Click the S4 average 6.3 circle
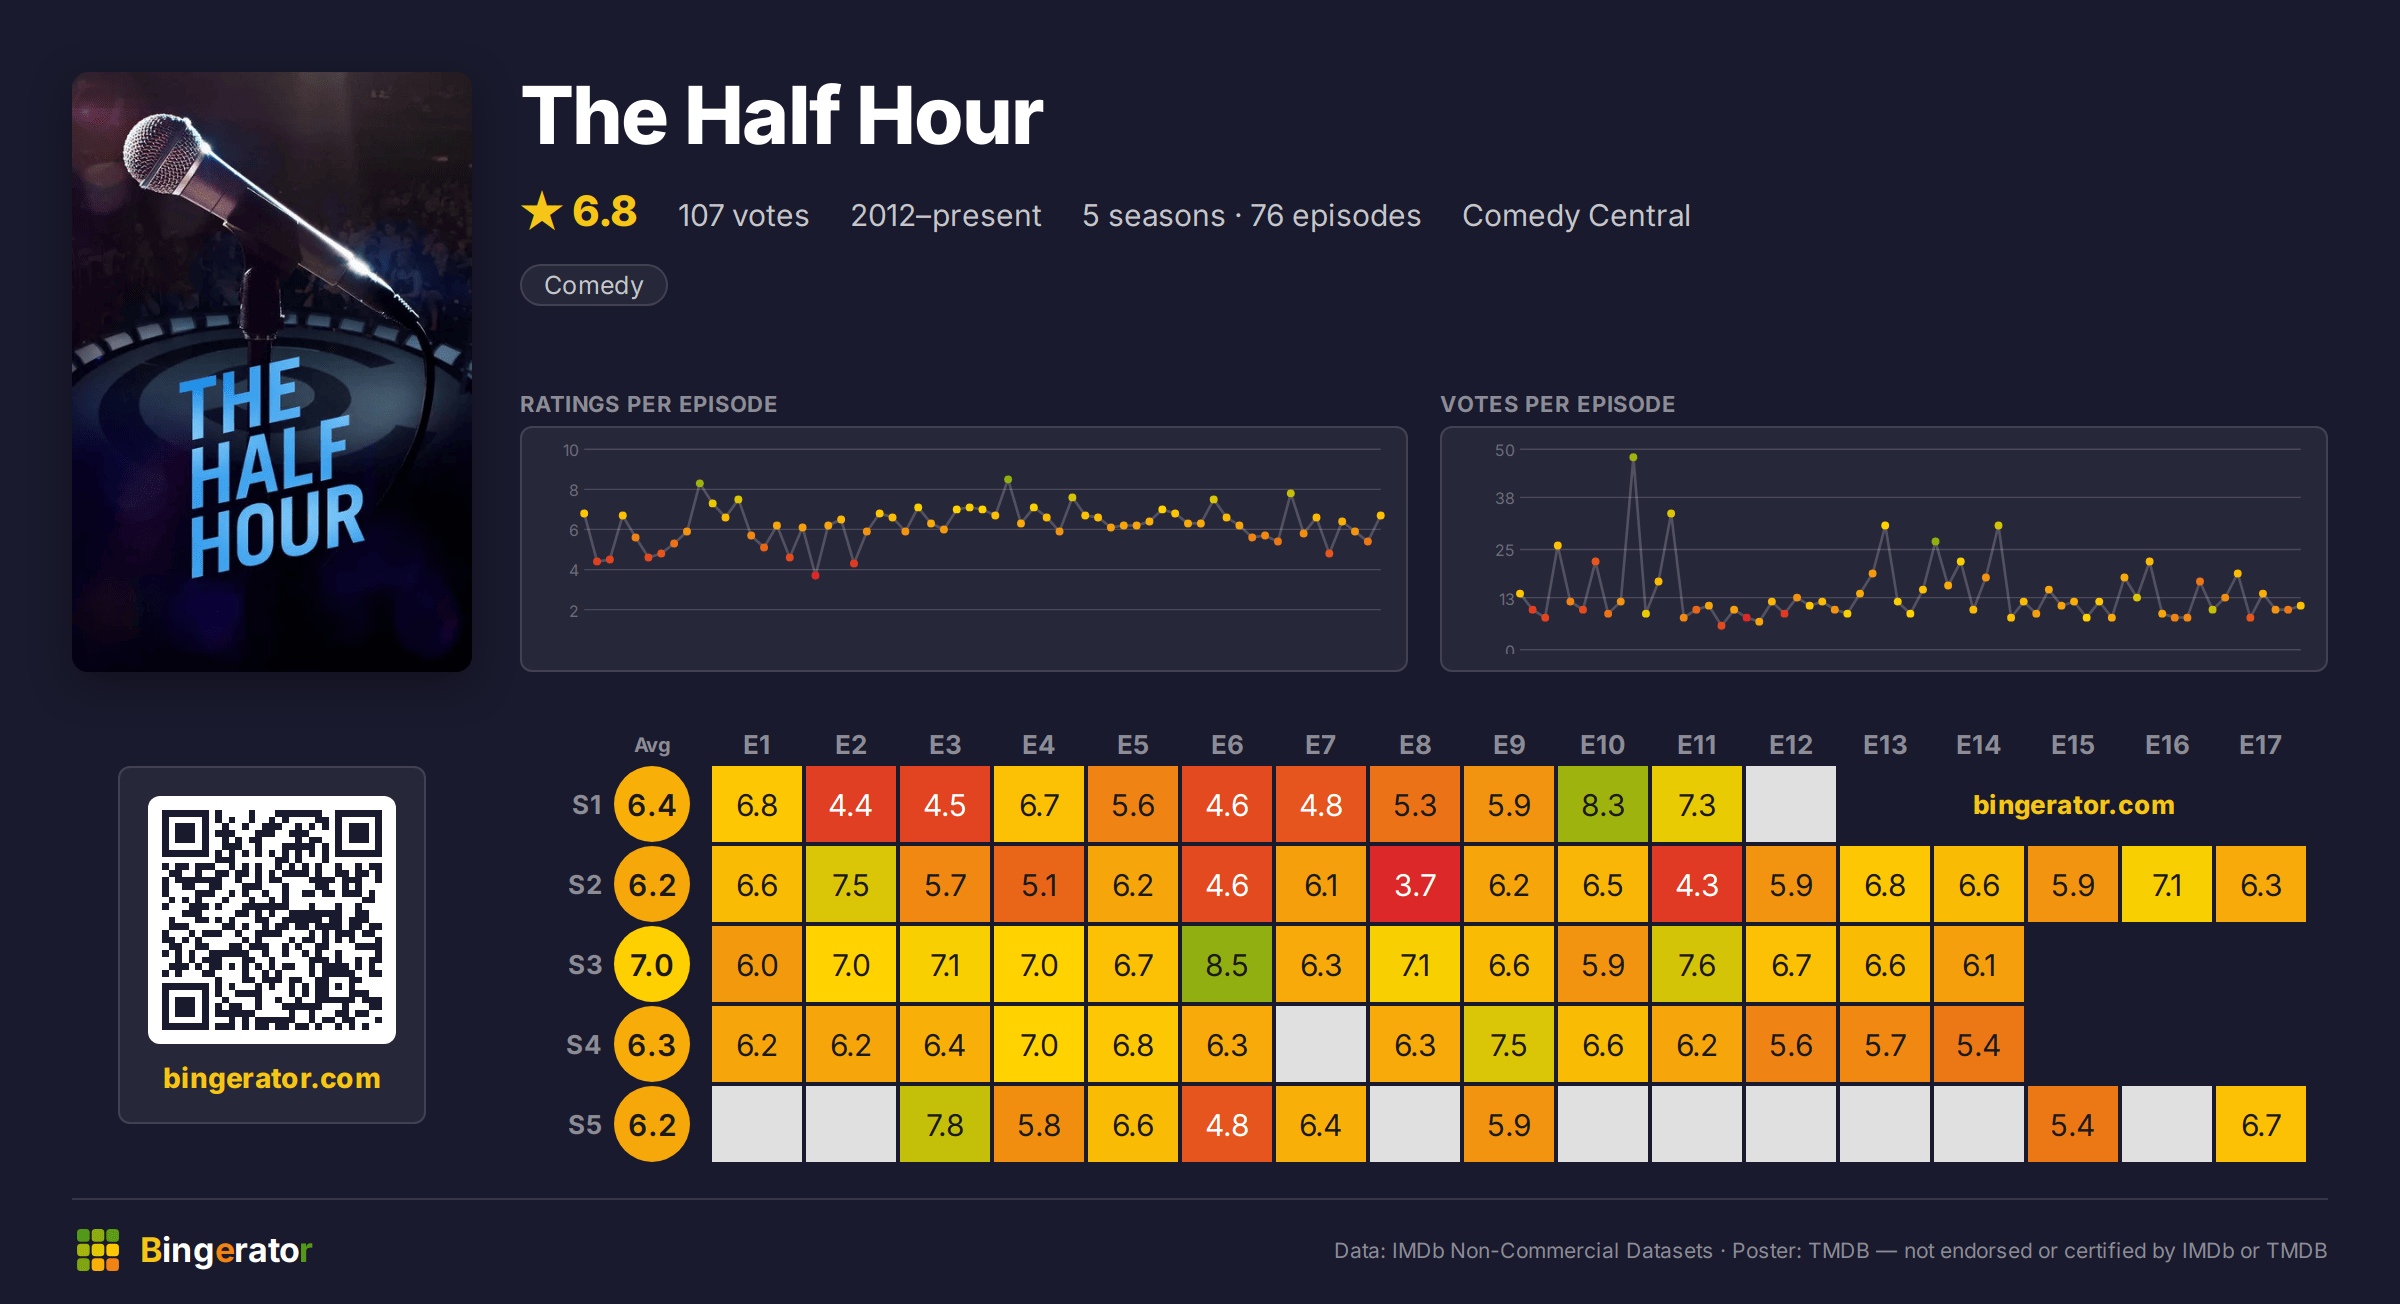The height and width of the screenshot is (1304, 2400). 652,1045
